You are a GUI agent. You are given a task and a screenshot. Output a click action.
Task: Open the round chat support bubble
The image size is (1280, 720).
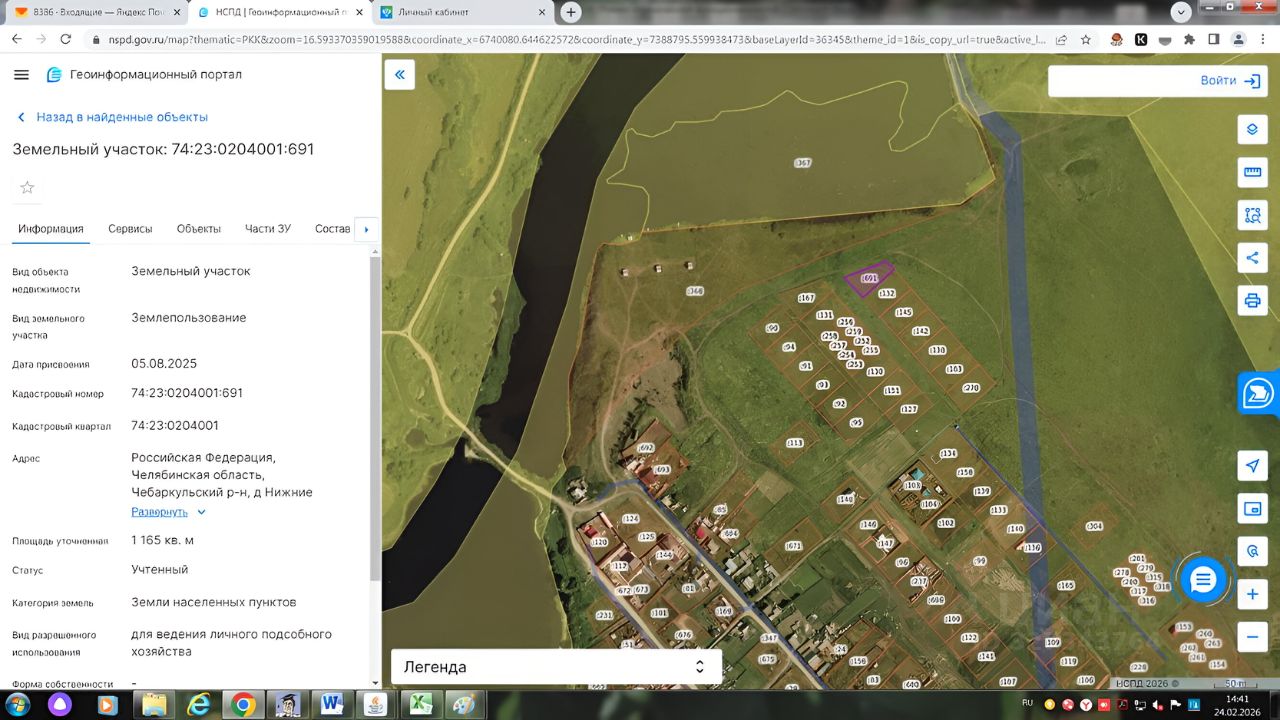click(1203, 579)
